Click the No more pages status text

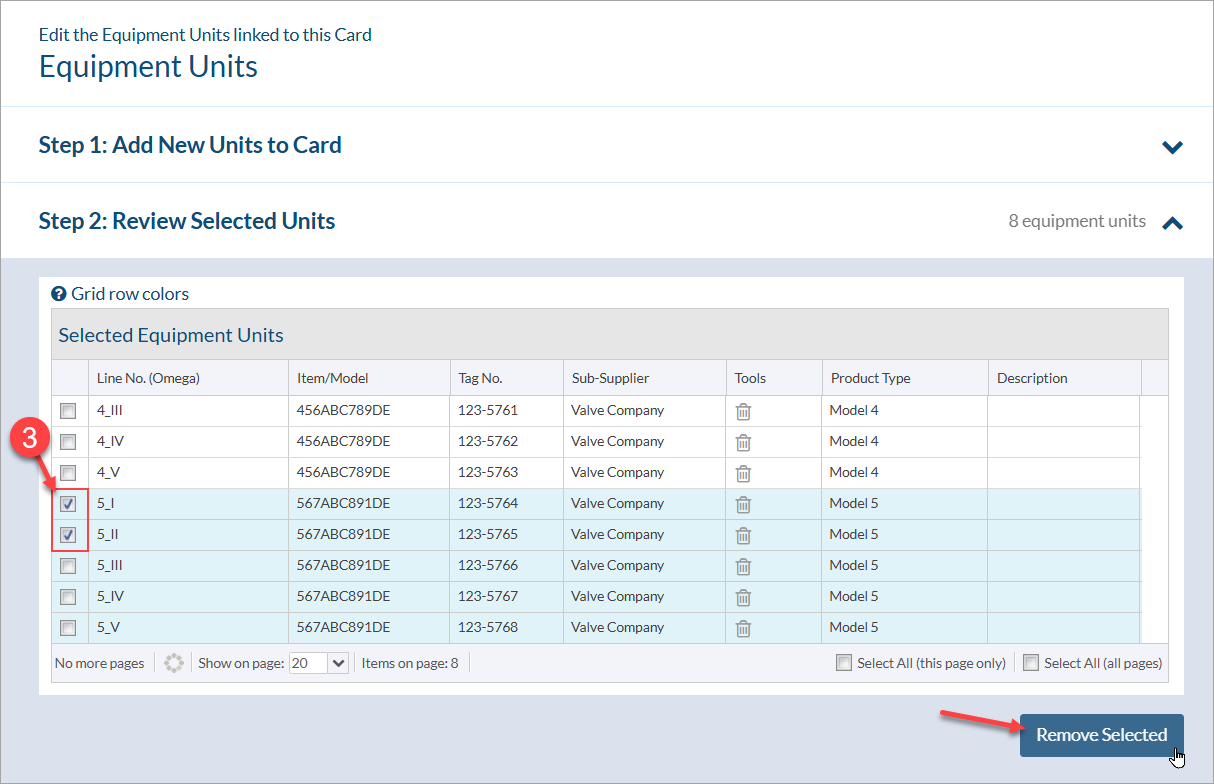[99, 663]
